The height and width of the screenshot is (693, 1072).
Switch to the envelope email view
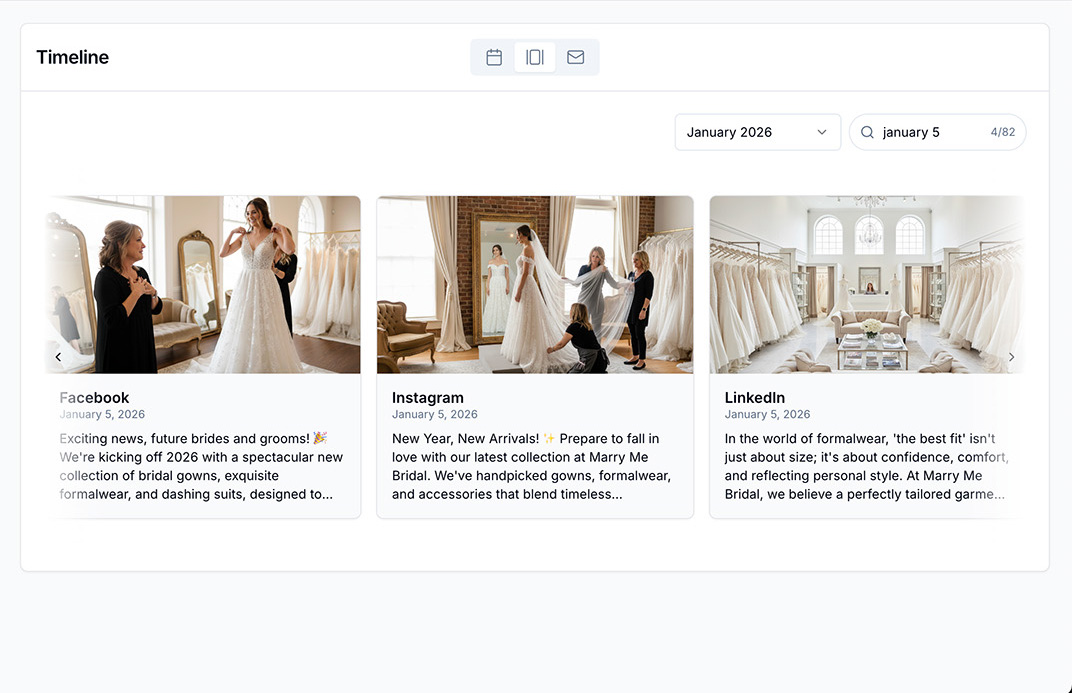pos(576,57)
